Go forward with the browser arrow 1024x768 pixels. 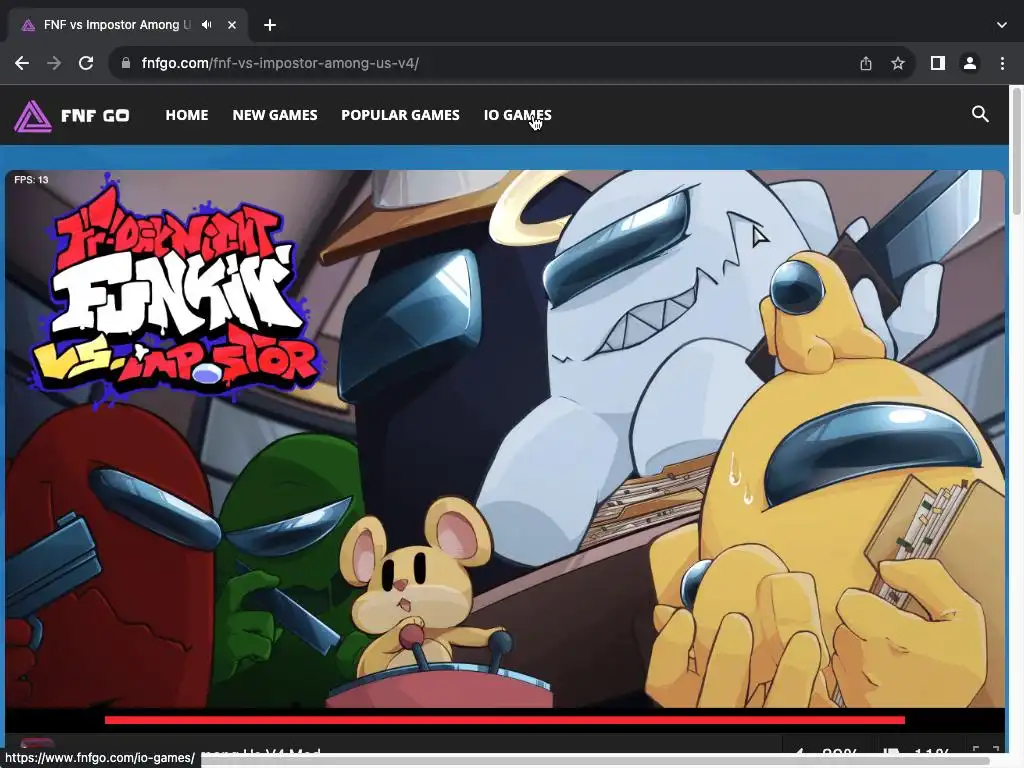point(54,63)
